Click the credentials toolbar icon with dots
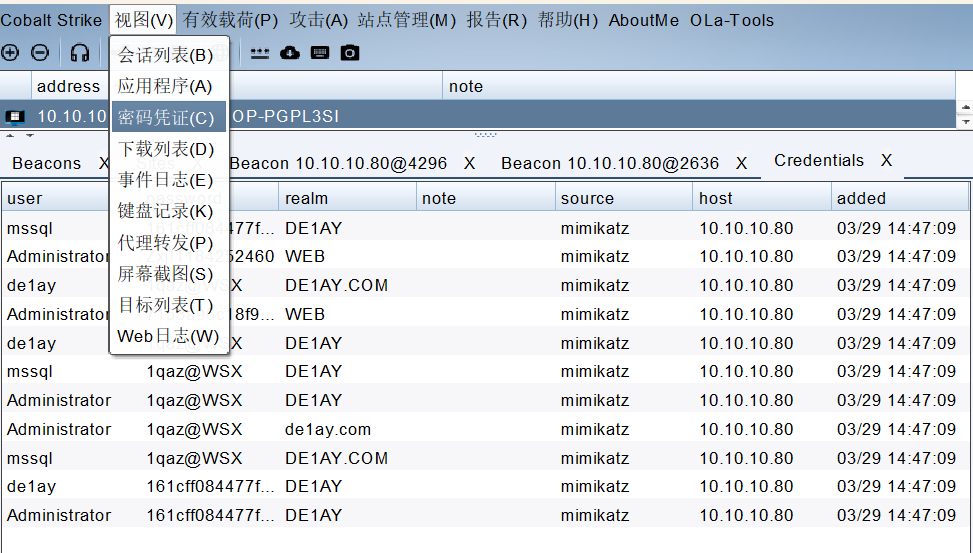Screen dimensions: 973x553 260,53
